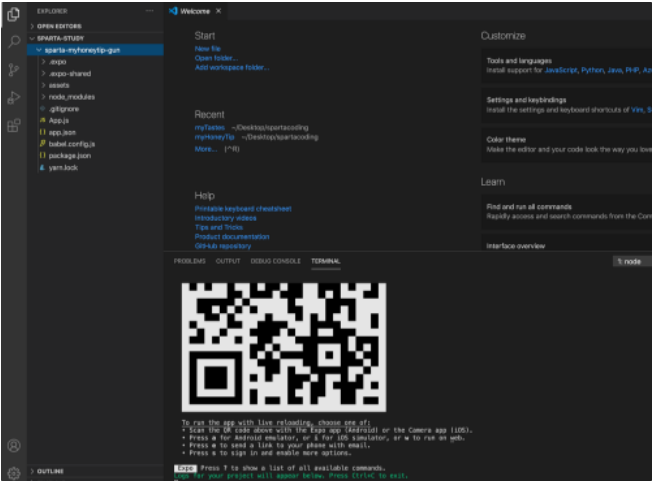Image resolution: width=654 pixels, height=483 pixels.
Task: Open the Search view in activity bar
Action: 14,42
